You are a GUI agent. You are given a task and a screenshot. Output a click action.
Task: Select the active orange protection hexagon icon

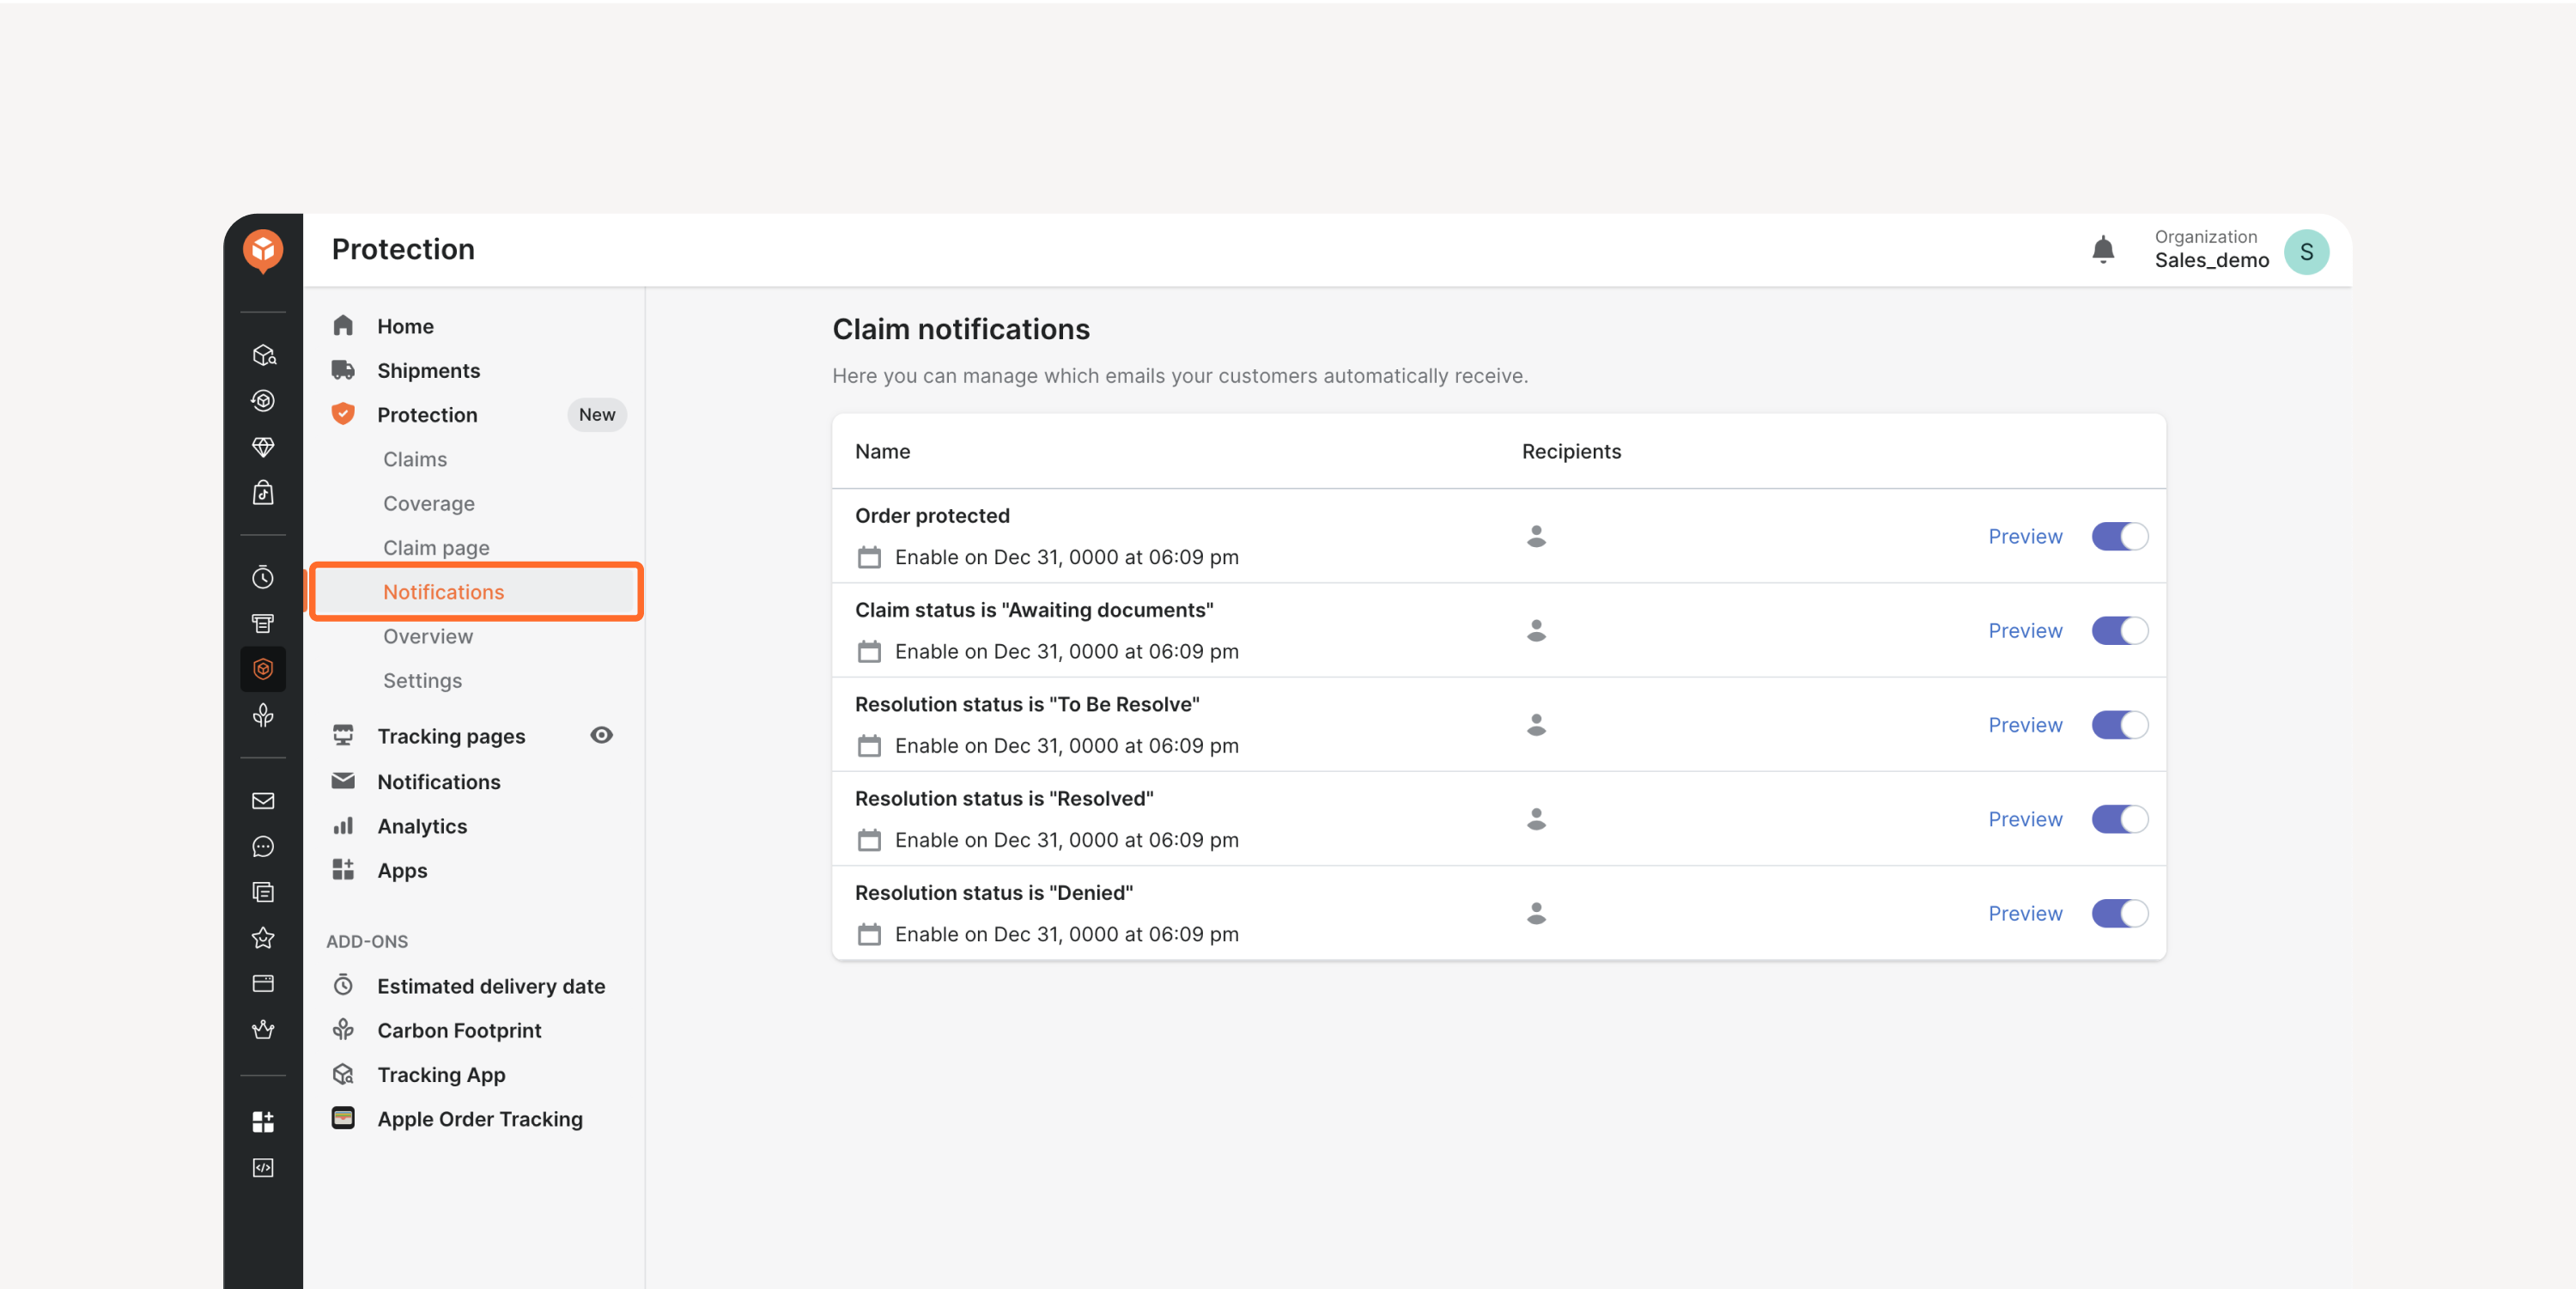(x=263, y=669)
